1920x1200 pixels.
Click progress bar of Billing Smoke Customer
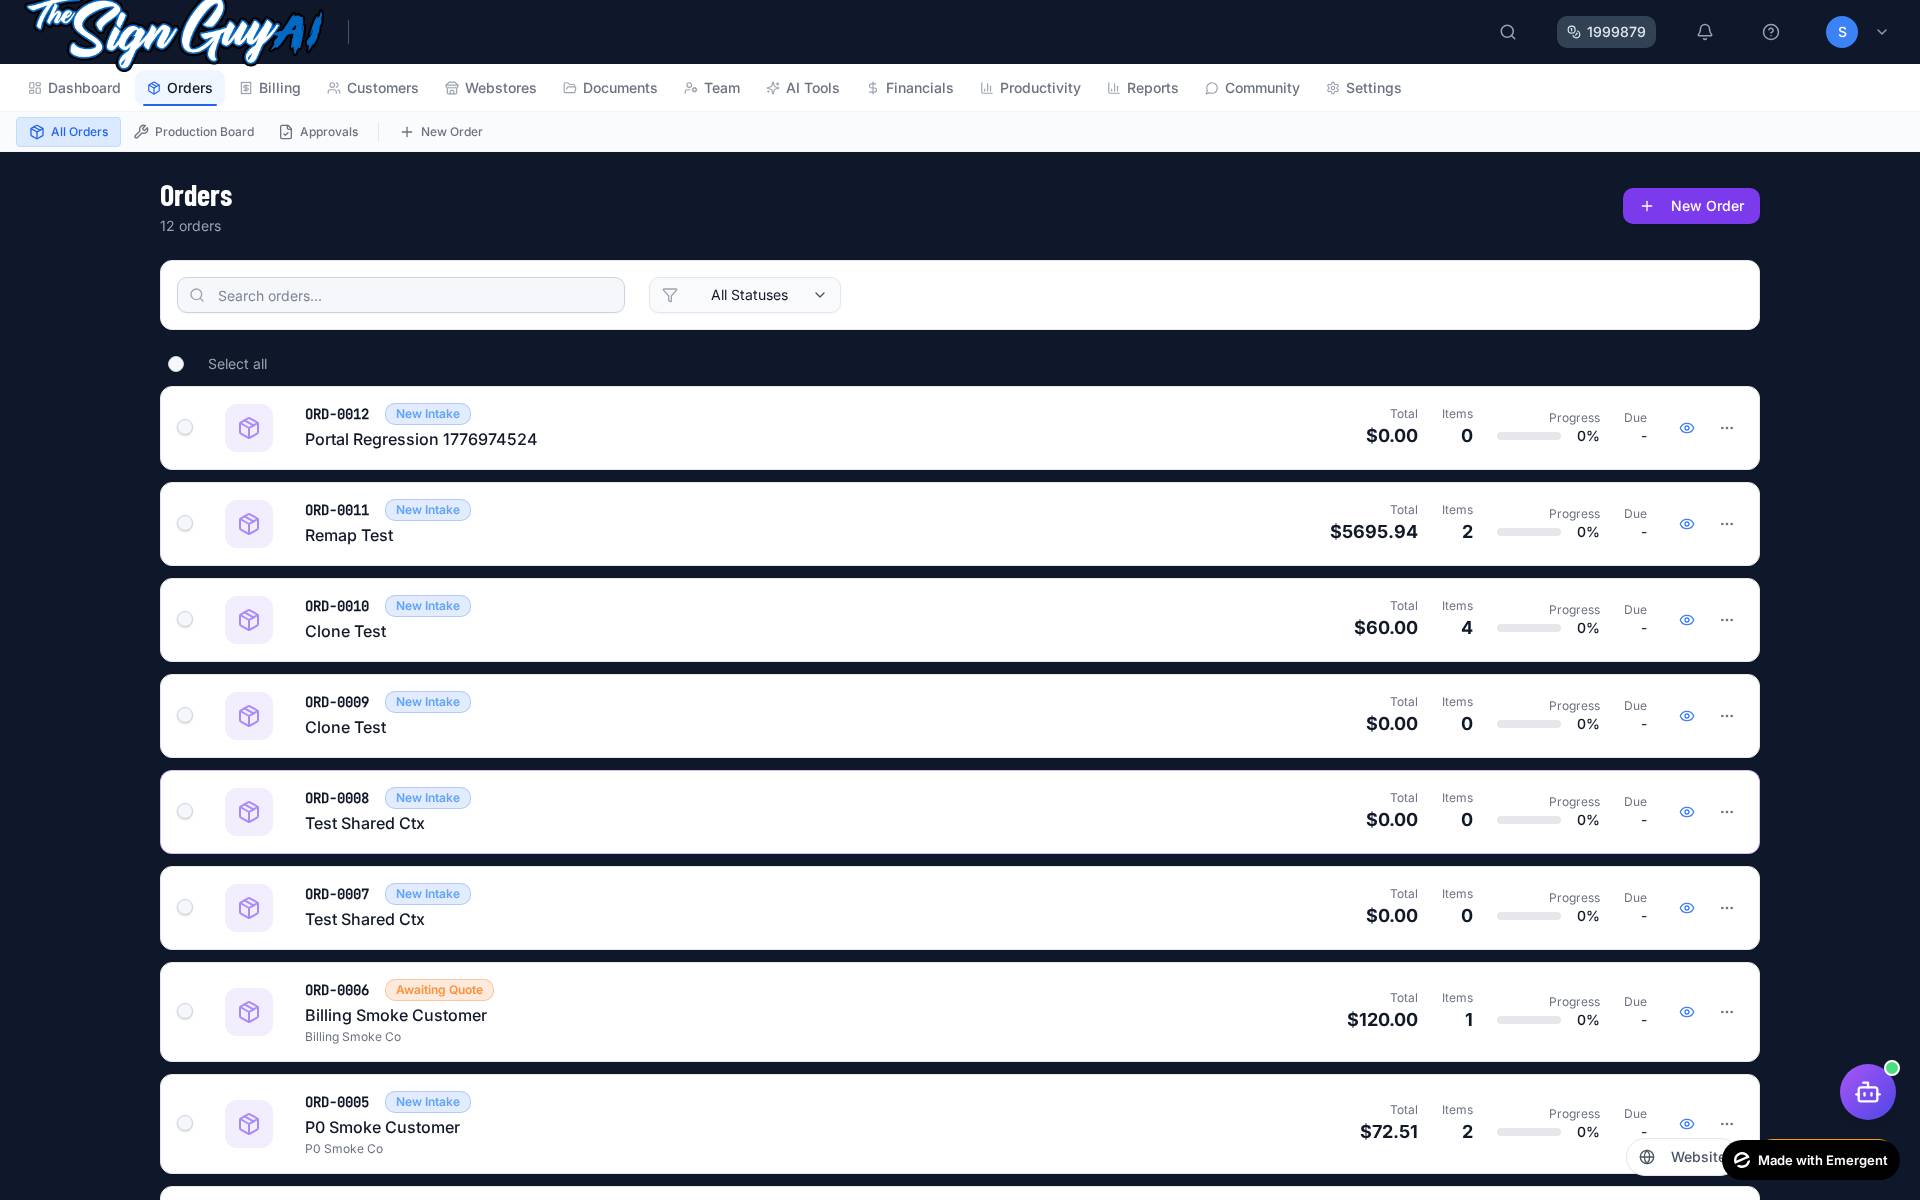coord(1529,1020)
